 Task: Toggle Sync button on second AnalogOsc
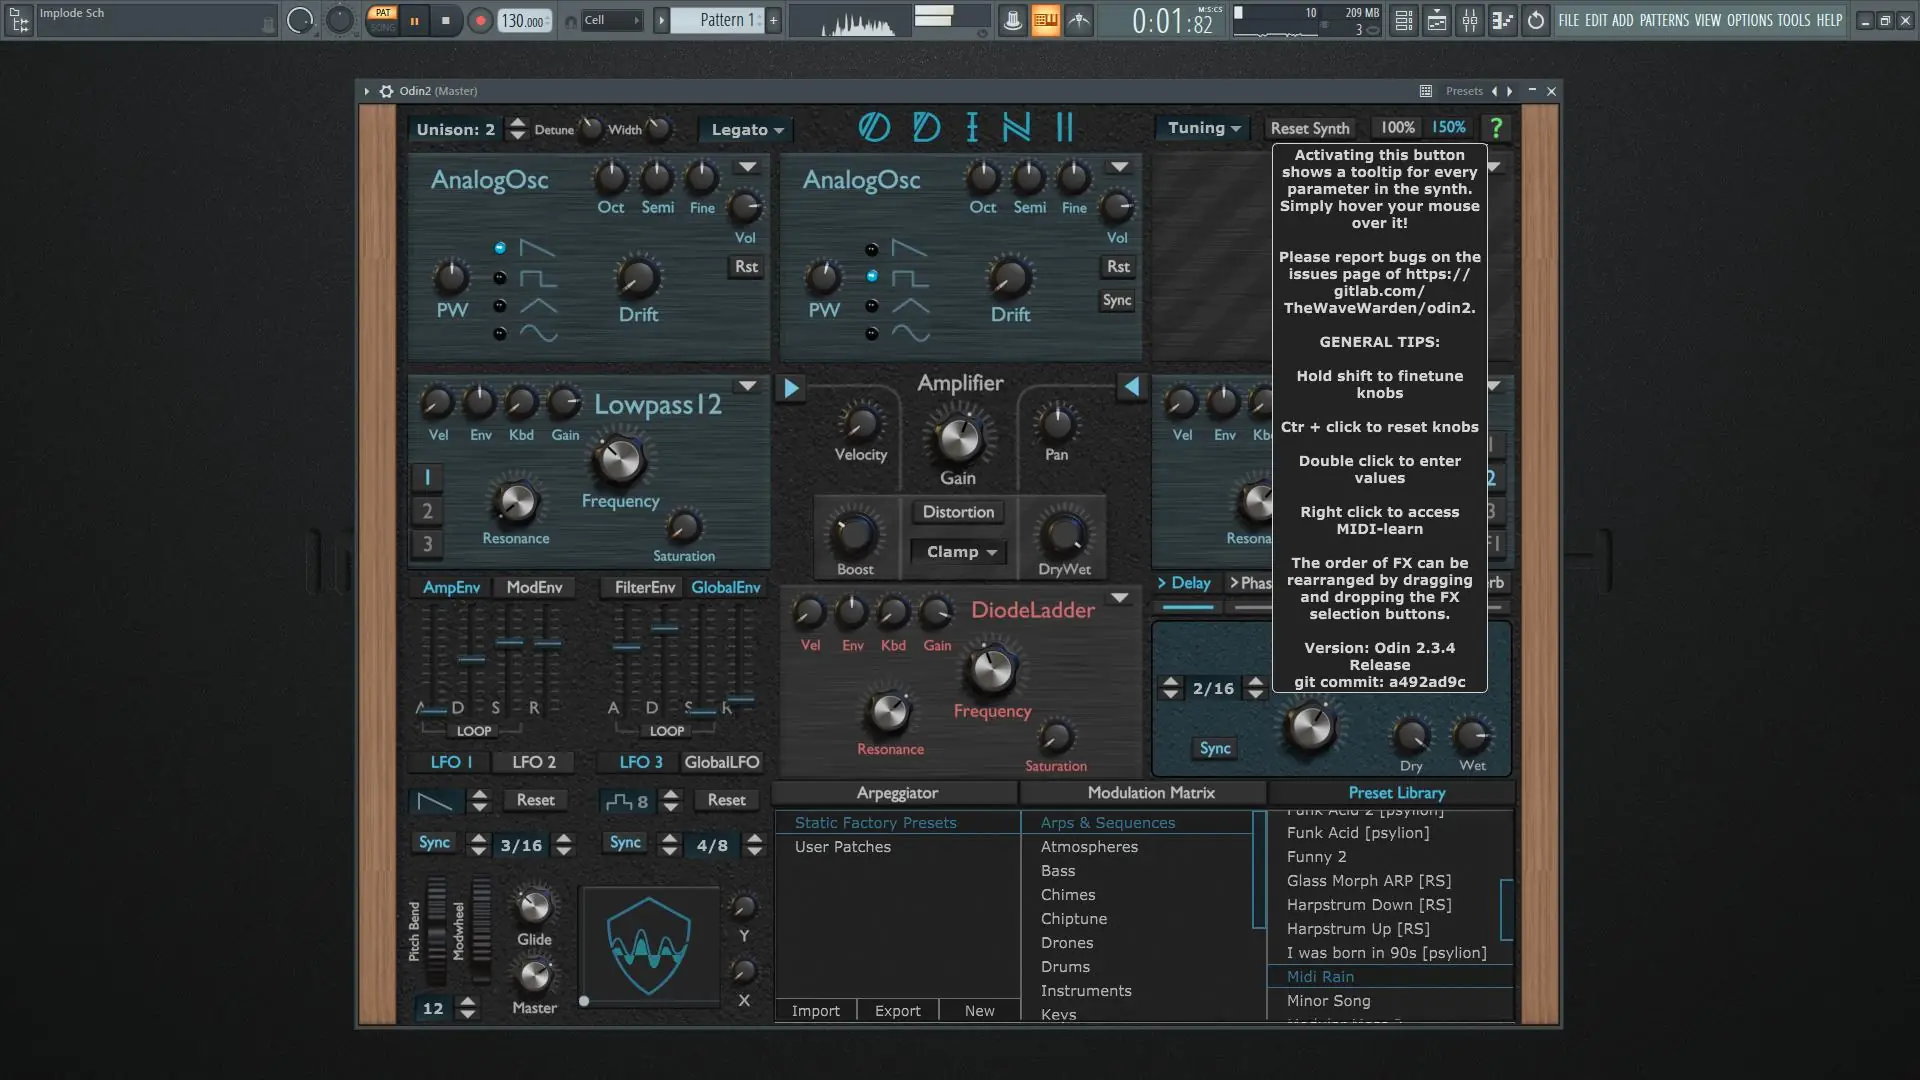point(1117,300)
